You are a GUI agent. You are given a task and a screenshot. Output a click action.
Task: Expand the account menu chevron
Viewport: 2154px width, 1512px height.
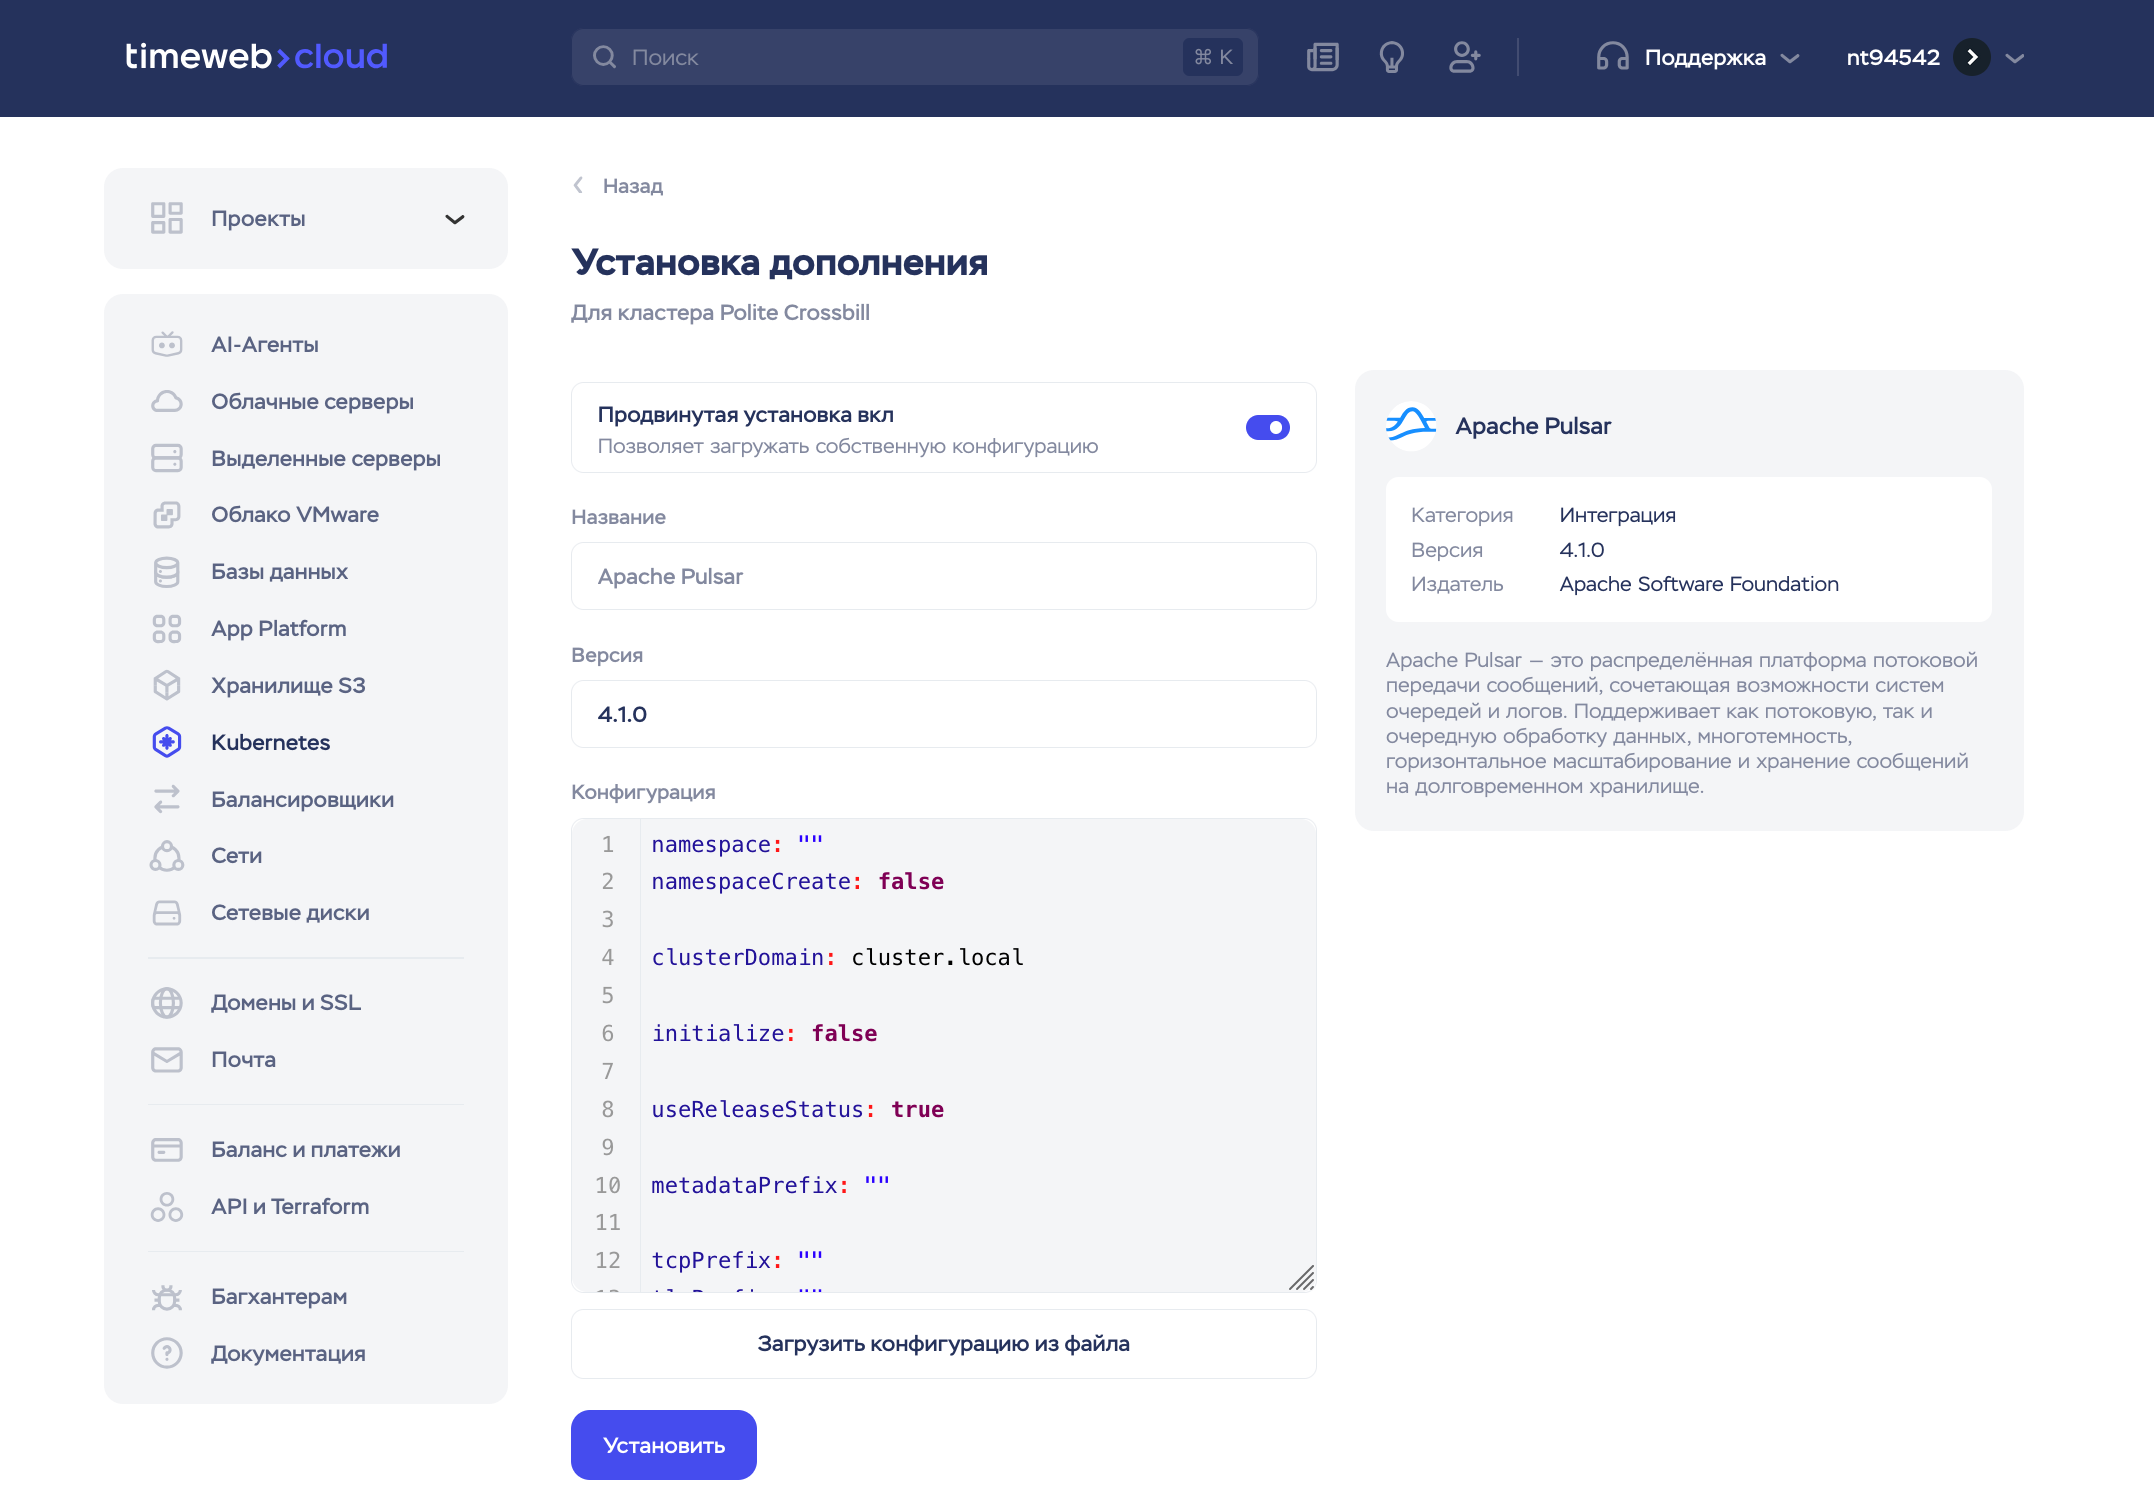pos(2015,58)
